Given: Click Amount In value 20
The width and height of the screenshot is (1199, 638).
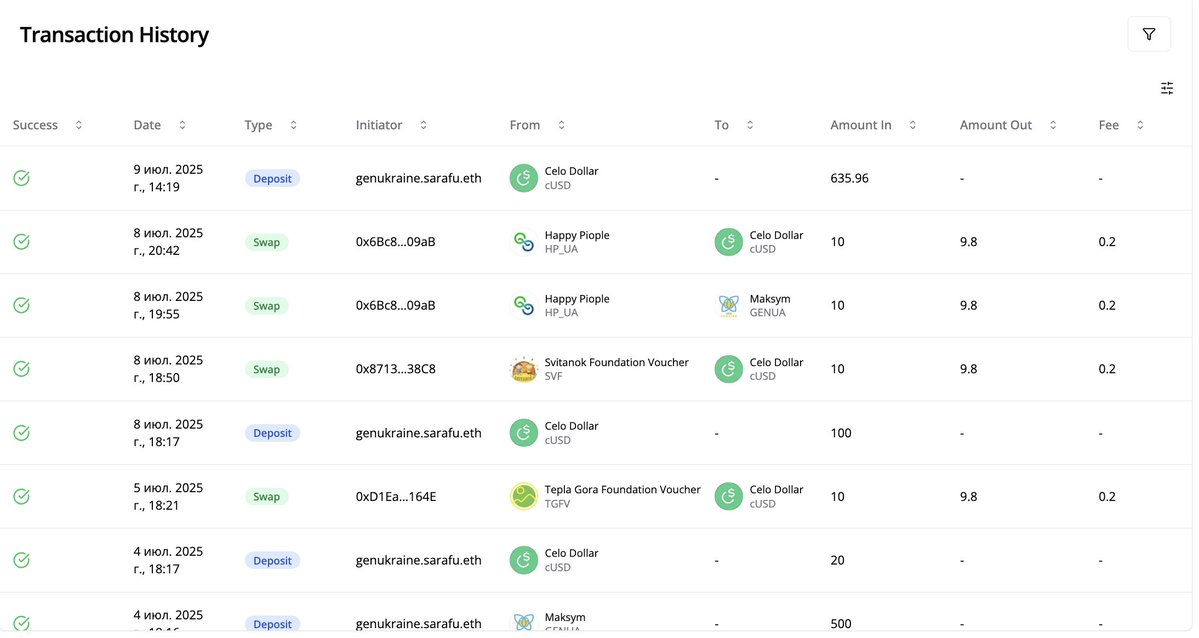Looking at the screenshot, I should coord(837,560).
